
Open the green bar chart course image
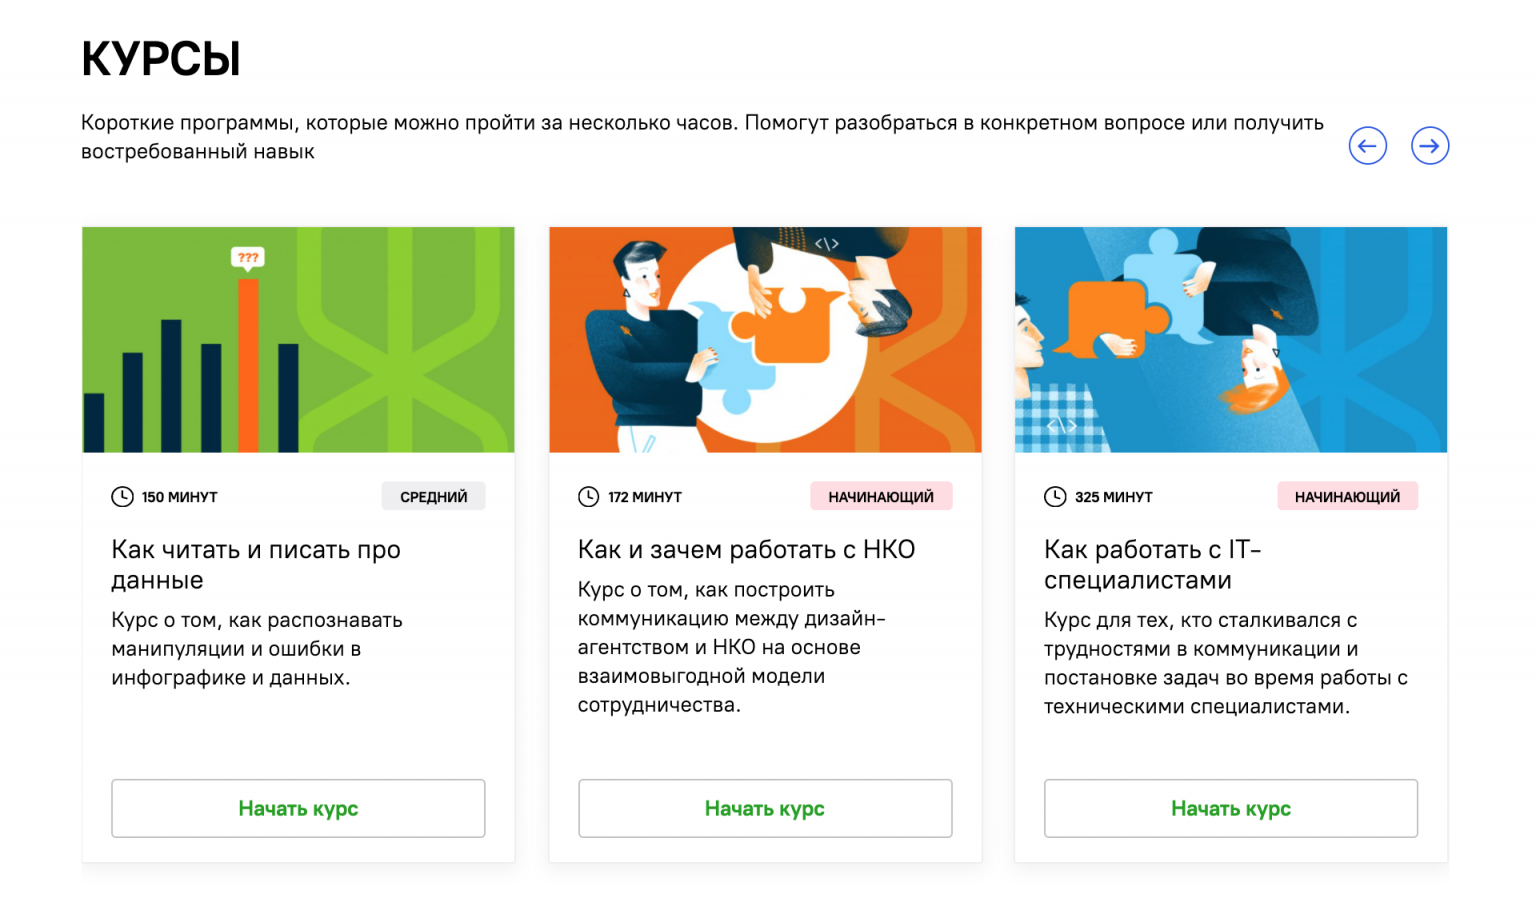tap(298, 340)
